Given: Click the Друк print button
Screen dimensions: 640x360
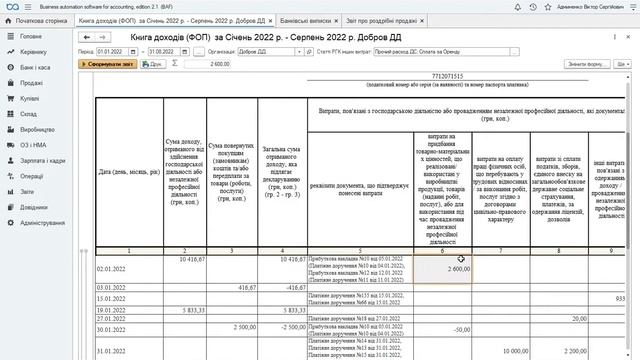Looking at the screenshot, I should click(x=153, y=64).
